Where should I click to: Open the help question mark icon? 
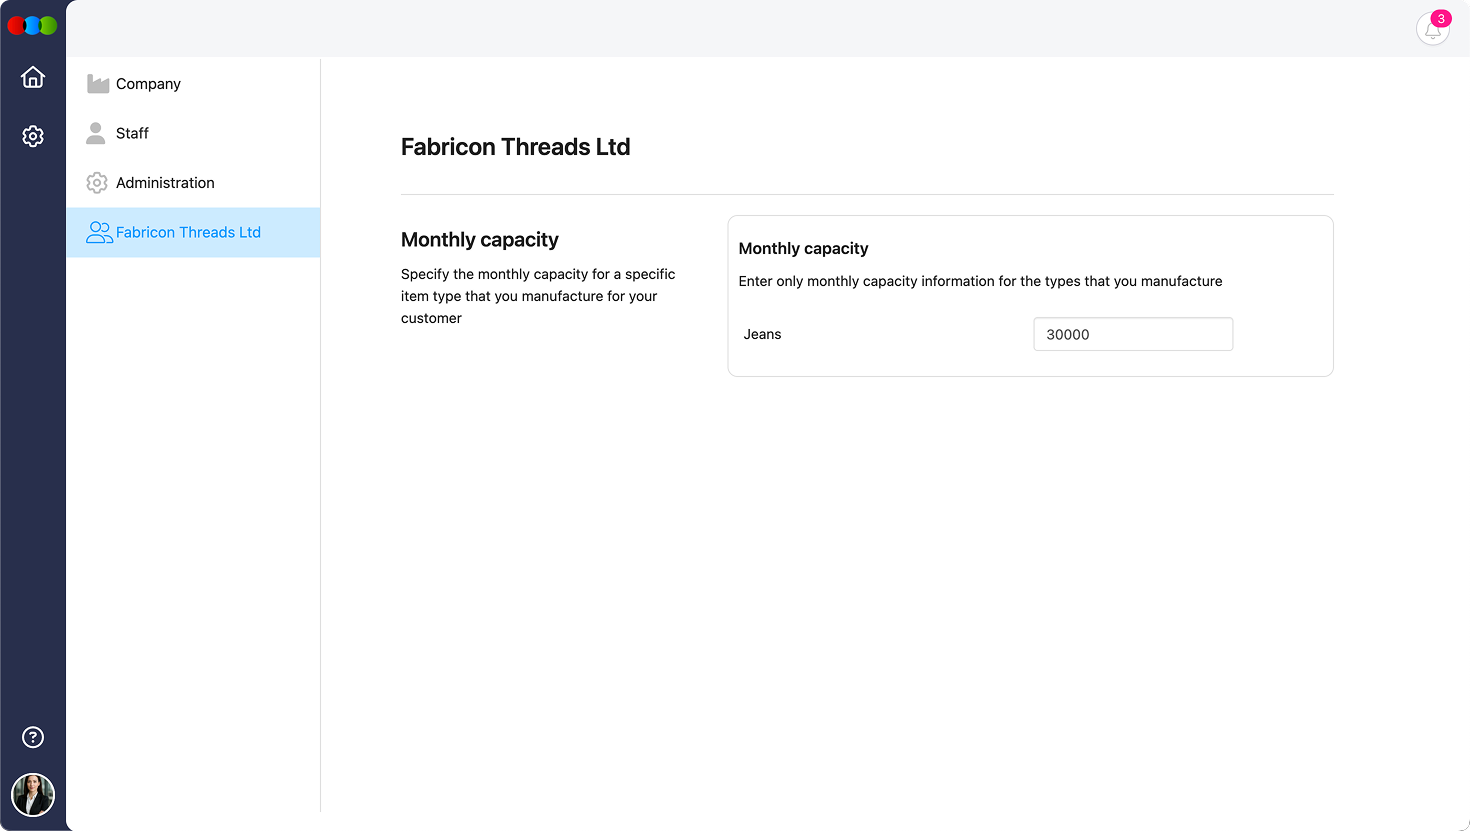coord(33,737)
